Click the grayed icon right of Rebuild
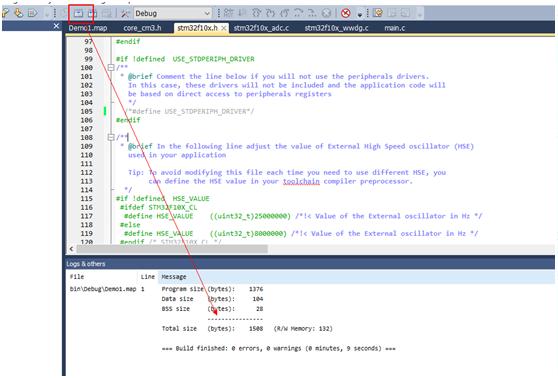The height and width of the screenshot is (378, 558). [106, 14]
